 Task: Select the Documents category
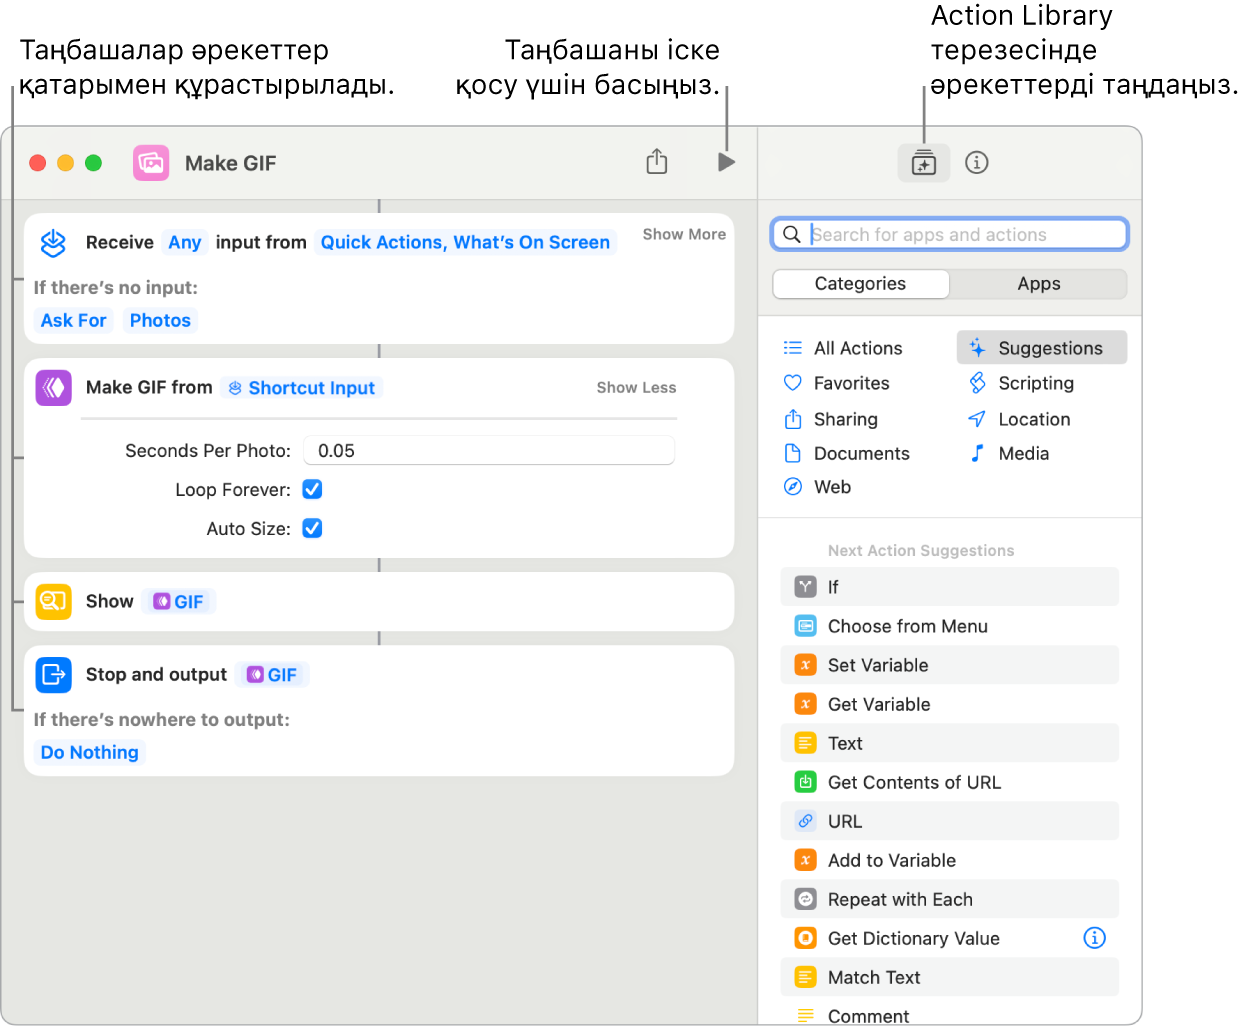tap(847, 453)
